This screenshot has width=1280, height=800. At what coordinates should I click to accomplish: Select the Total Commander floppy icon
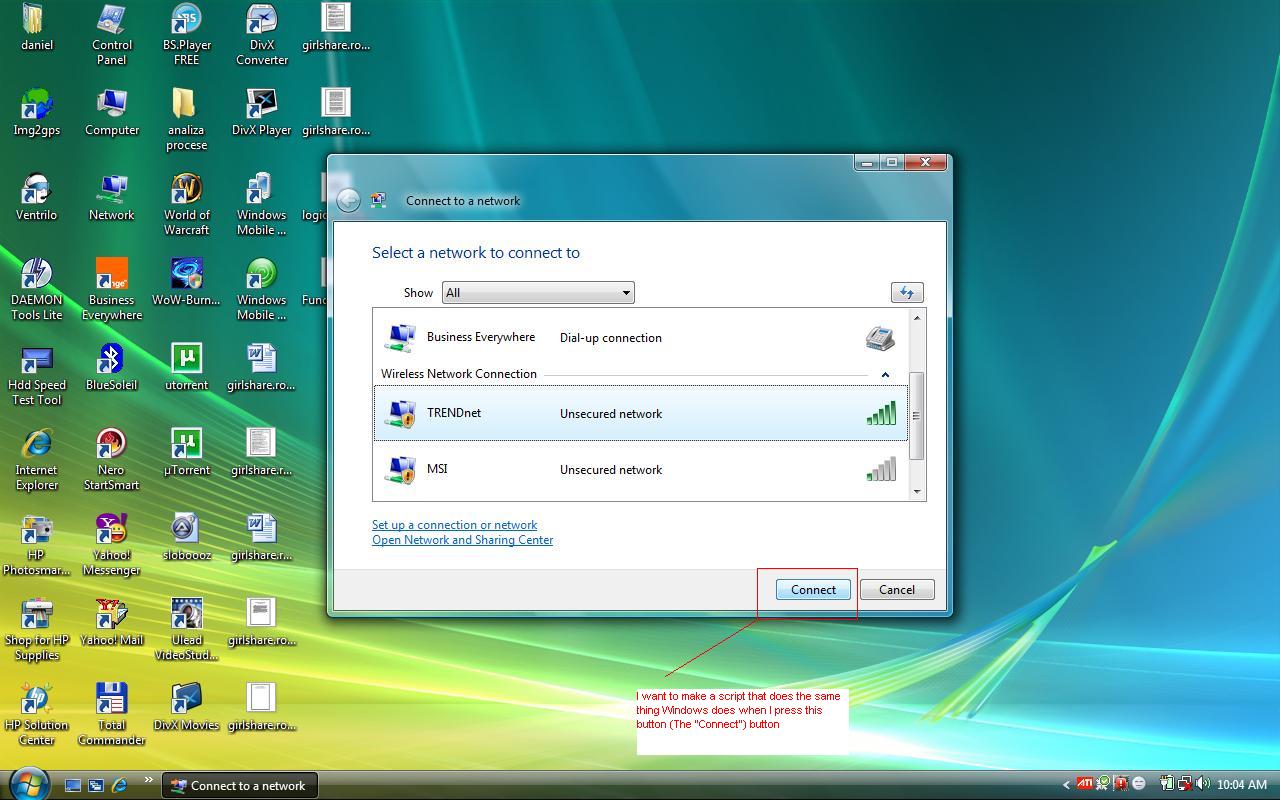coord(111,715)
